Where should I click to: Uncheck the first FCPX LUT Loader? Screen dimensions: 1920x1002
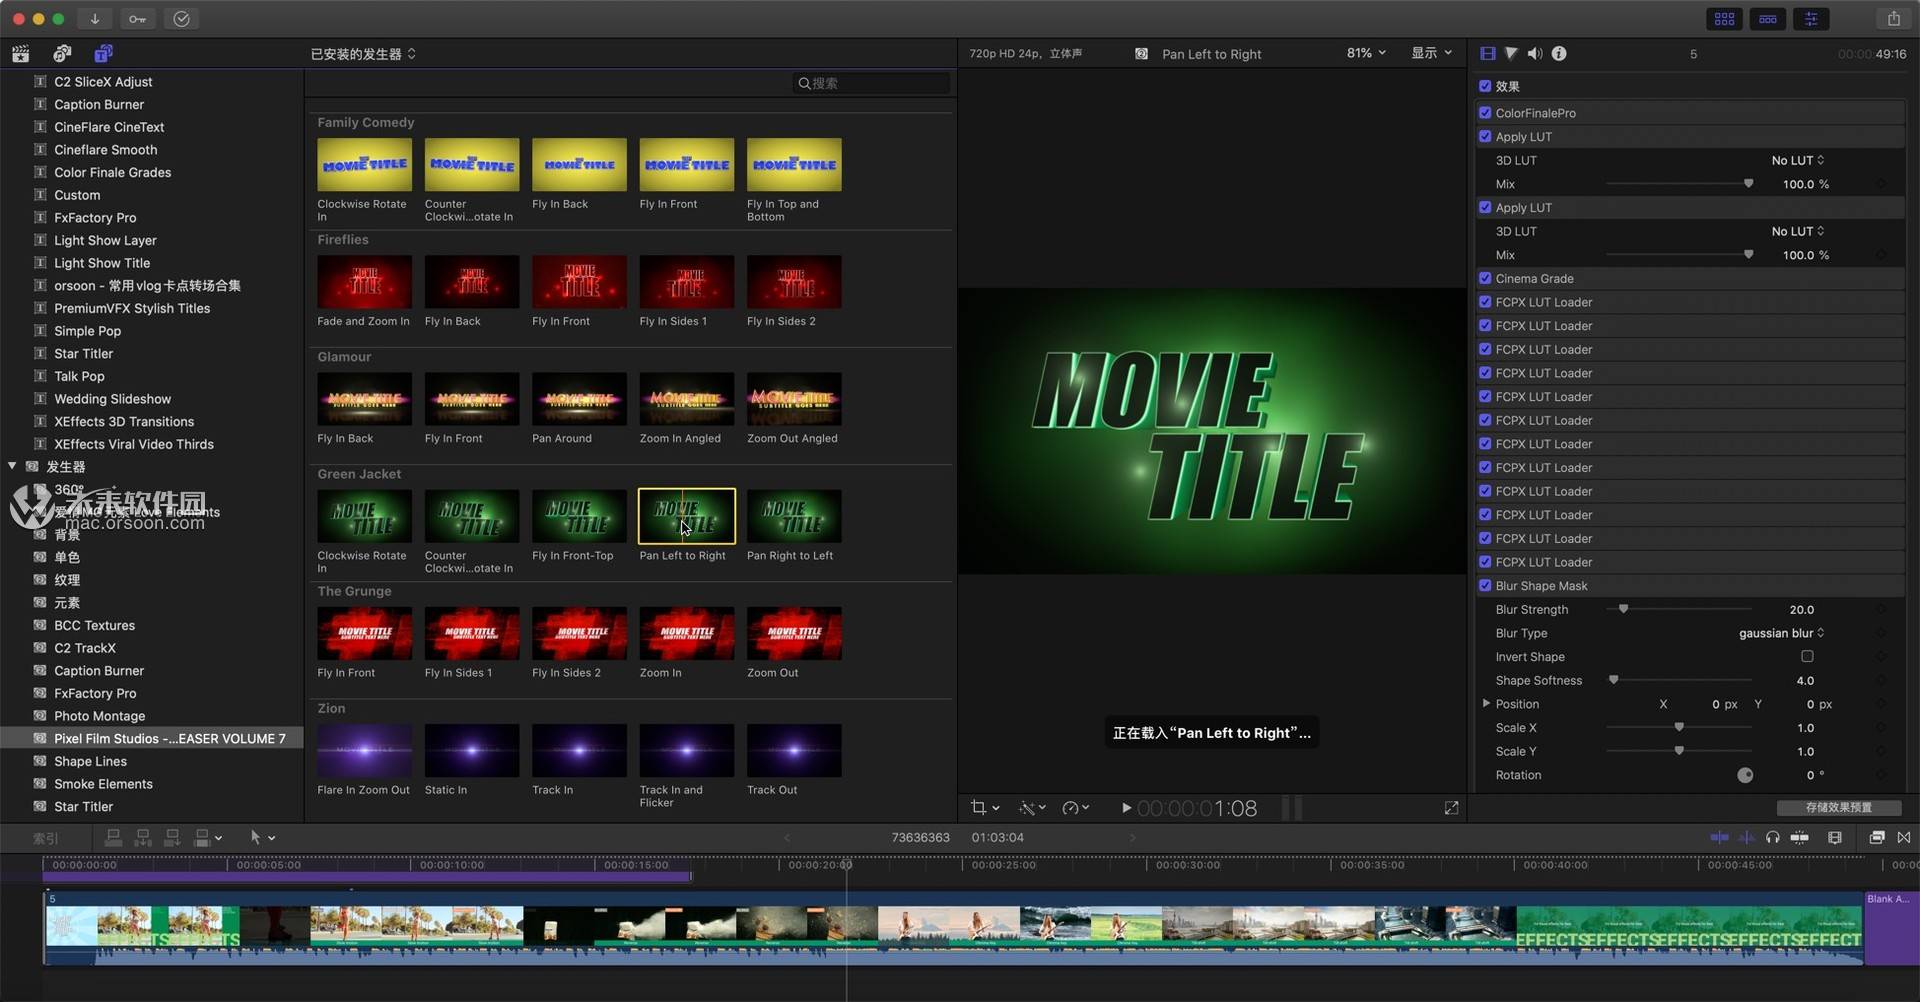1485,301
